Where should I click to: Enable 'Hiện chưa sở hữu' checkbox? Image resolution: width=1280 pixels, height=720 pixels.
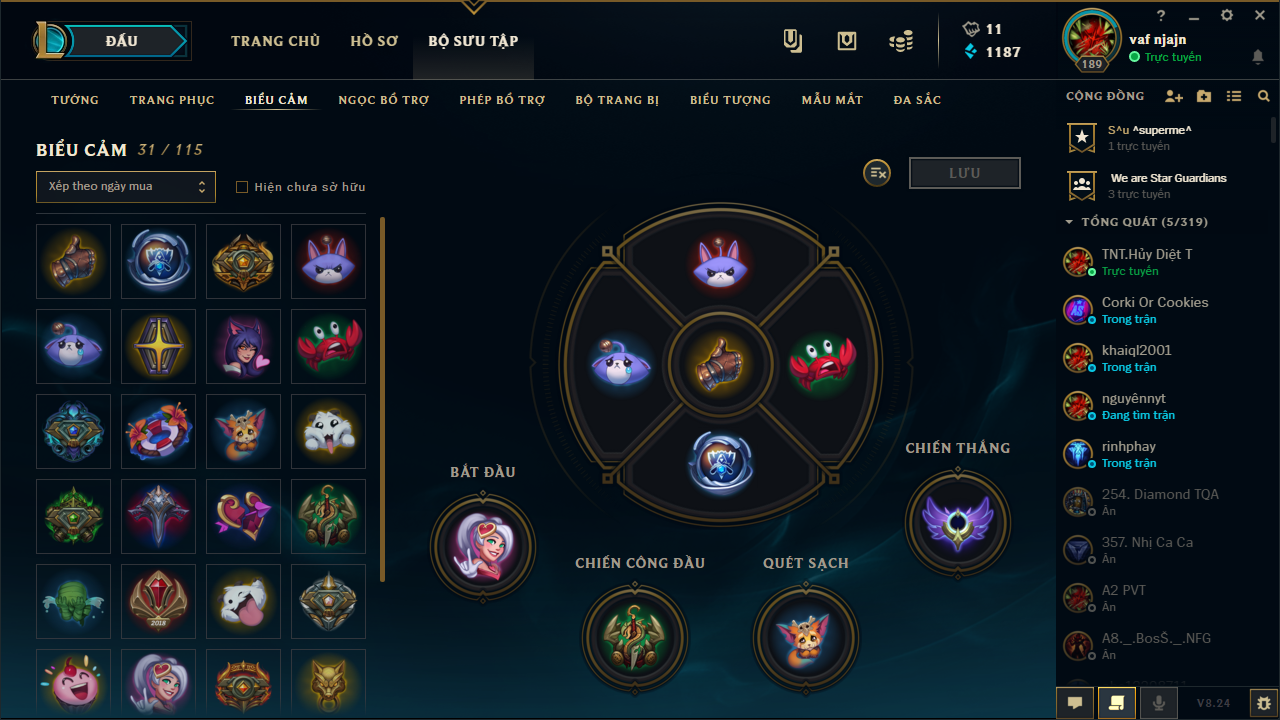click(x=242, y=187)
